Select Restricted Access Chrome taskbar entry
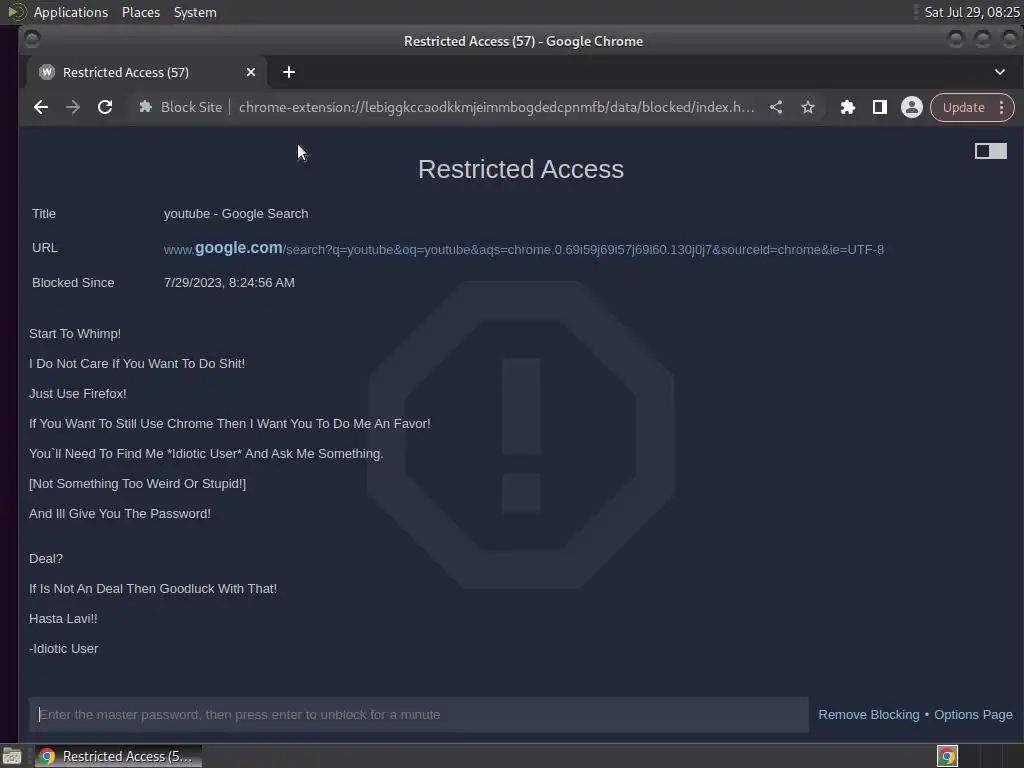 pos(118,756)
